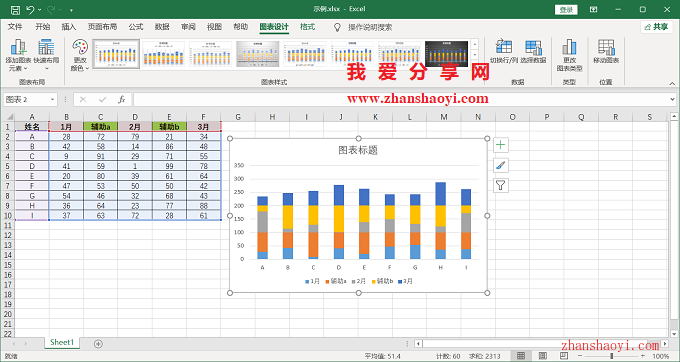Viewport: 680px width, 362px height.
Task: Open the Undo history dropdown arrow
Action: [x=39, y=10]
